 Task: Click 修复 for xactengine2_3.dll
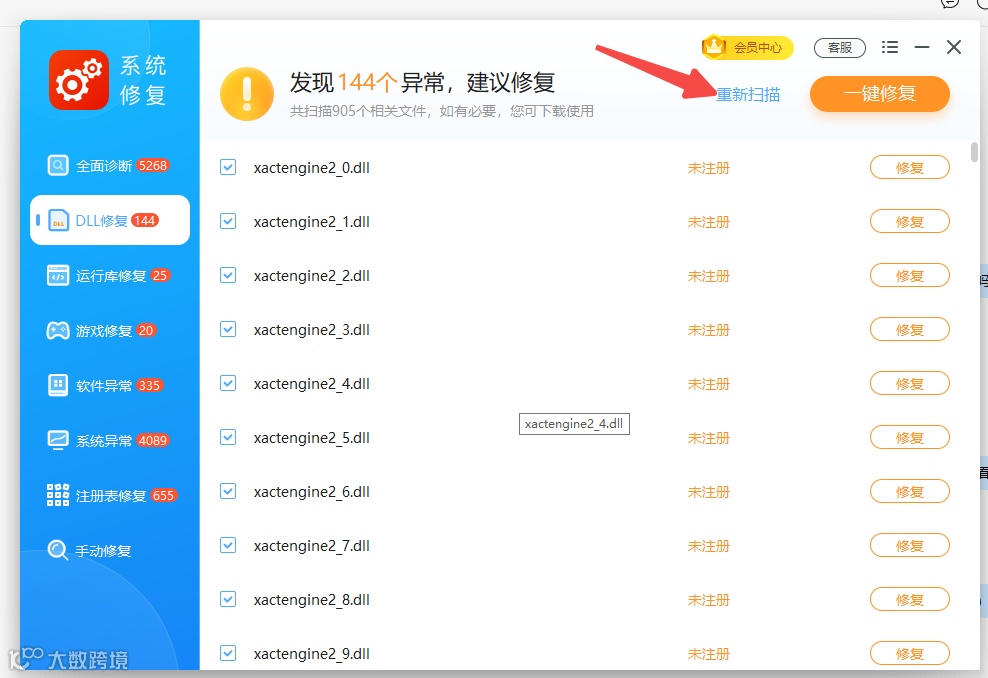pos(909,330)
